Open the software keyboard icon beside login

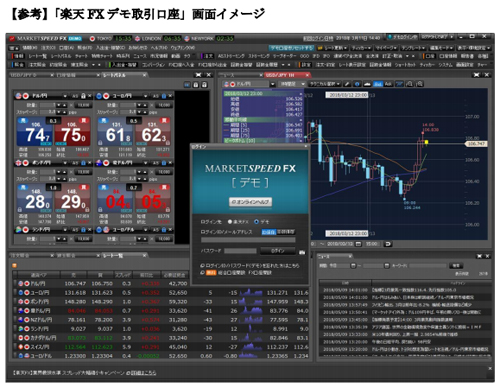[x=302, y=252]
